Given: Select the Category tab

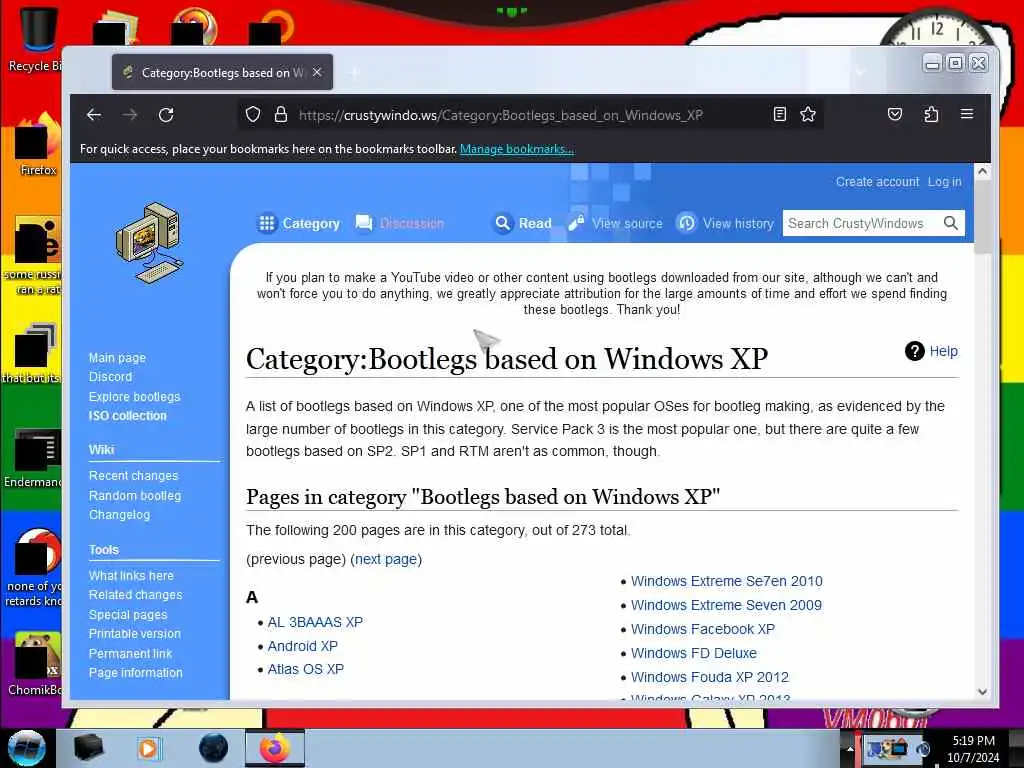Looking at the screenshot, I should 299,223.
